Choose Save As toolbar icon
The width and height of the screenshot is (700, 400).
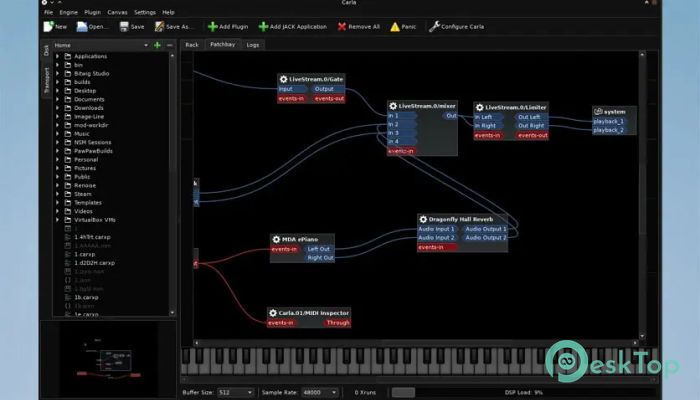[x=159, y=26]
